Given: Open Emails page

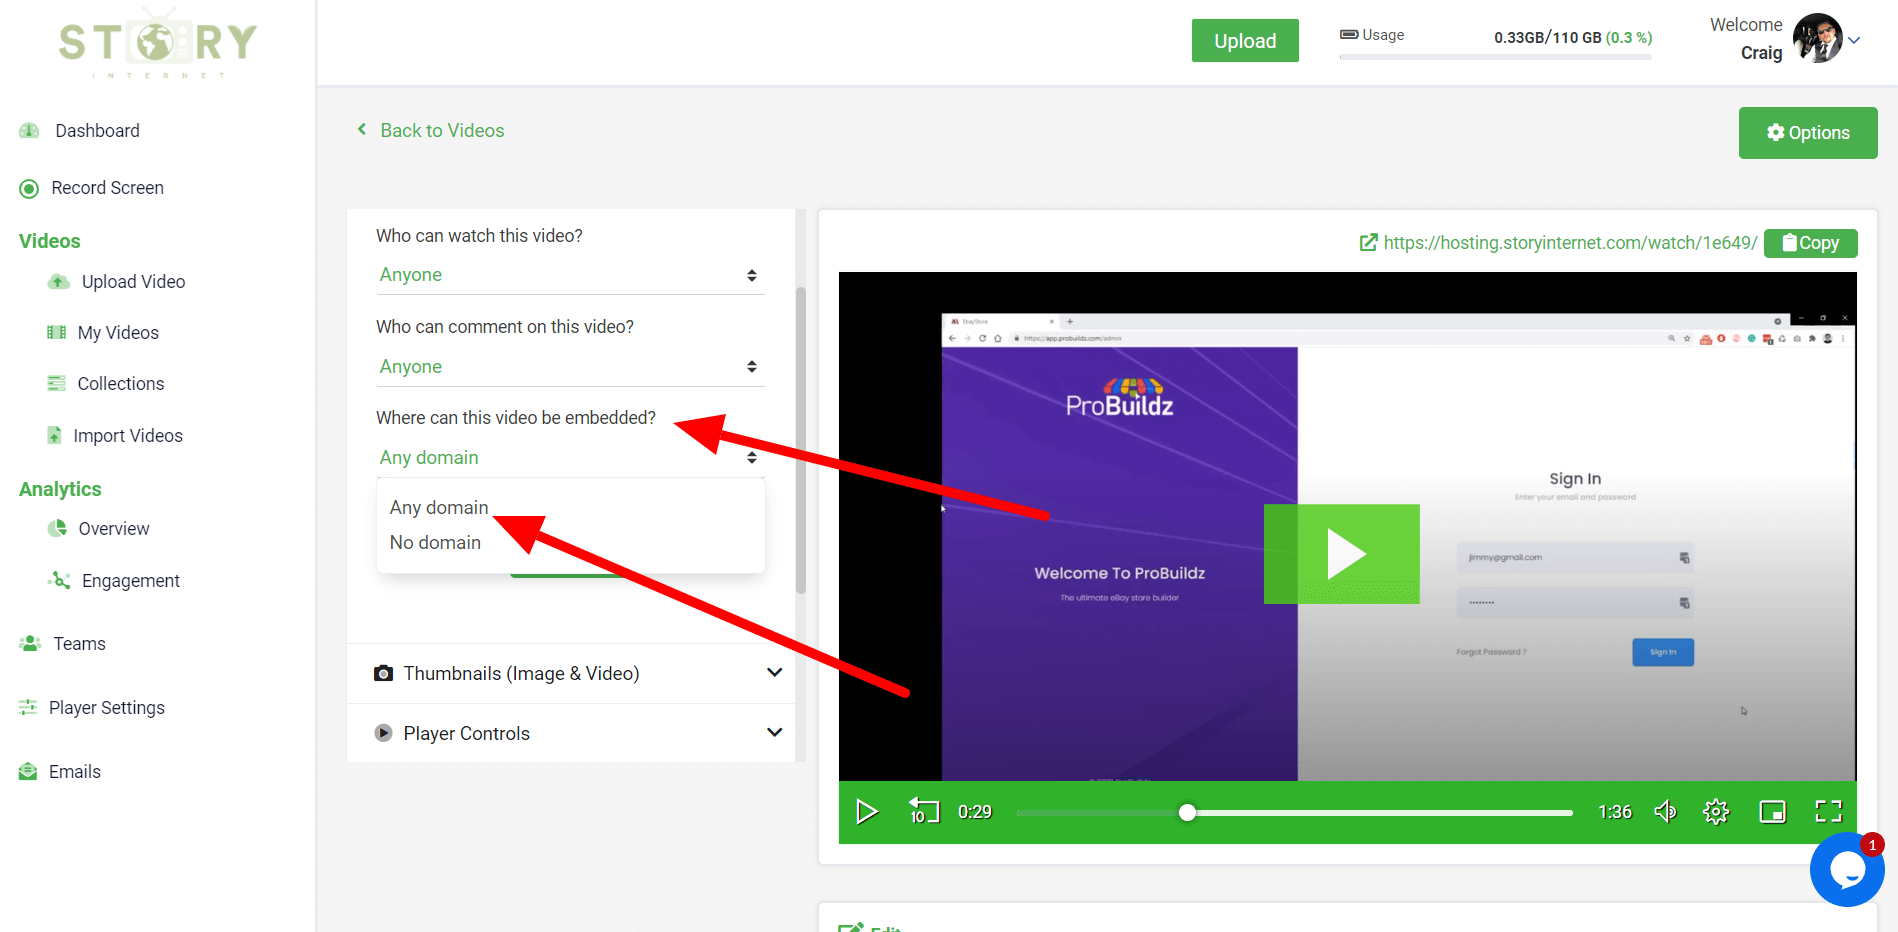Looking at the screenshot, I should tap(75, 772).
